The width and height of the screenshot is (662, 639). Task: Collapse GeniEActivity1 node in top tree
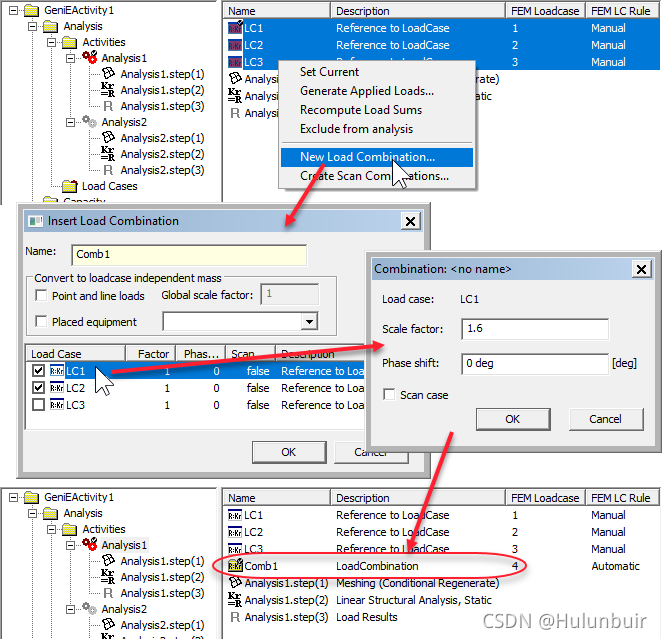(x=14, y=10)
